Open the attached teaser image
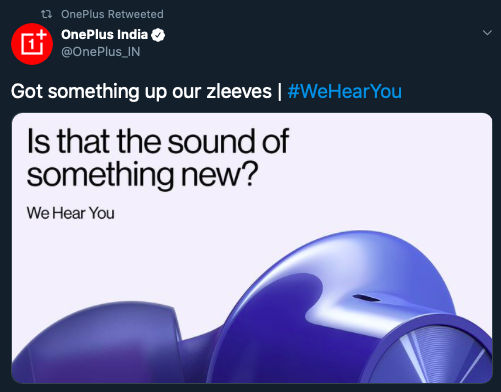 click(x=252, y=248)
